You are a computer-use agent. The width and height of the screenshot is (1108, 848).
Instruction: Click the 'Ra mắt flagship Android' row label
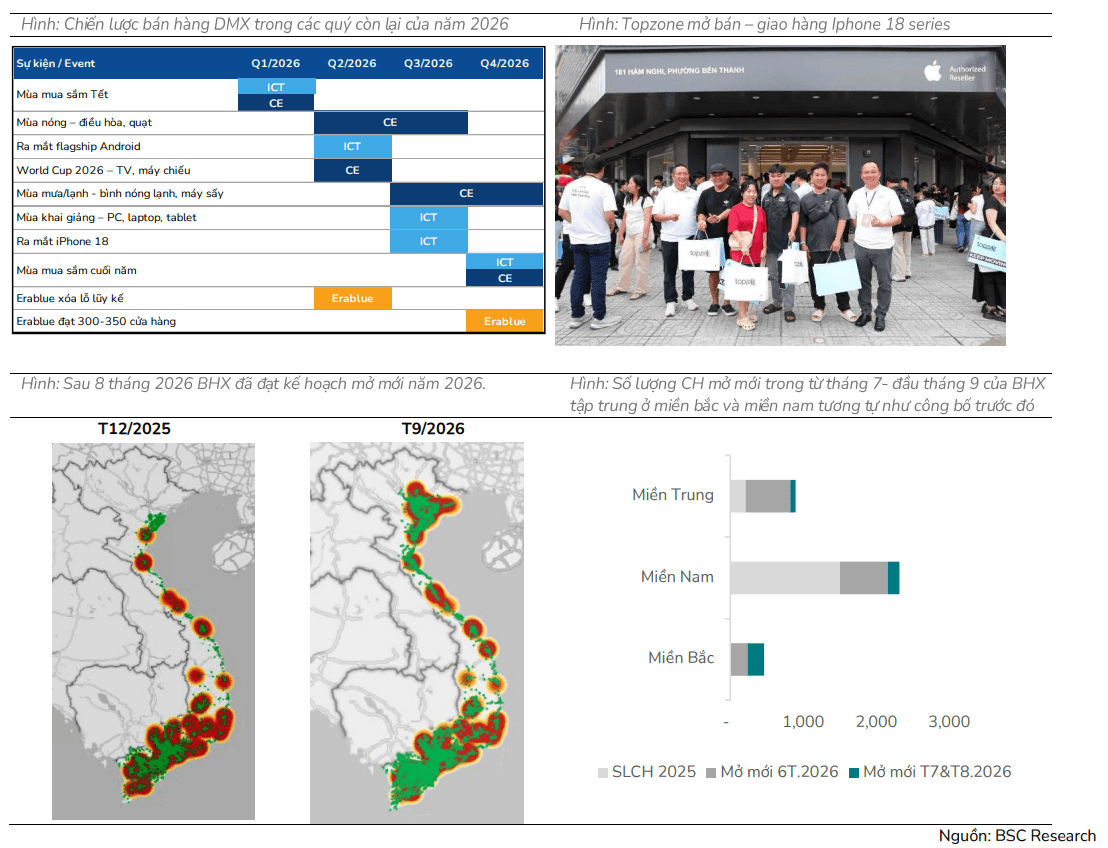point(78,146)
